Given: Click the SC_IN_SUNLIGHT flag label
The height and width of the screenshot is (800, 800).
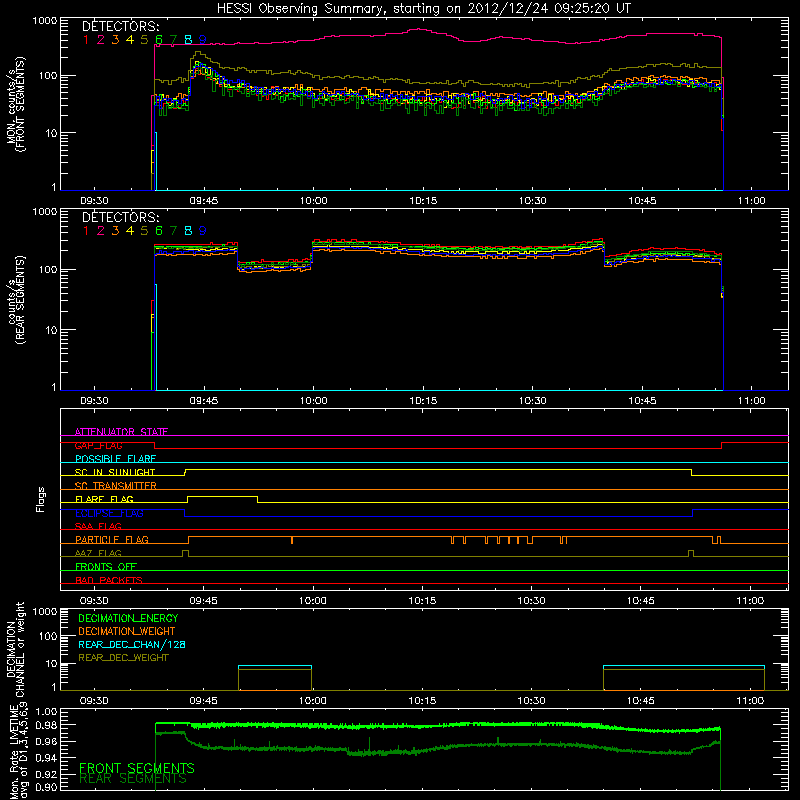Looking at the screenshot, I should [115, 472].
